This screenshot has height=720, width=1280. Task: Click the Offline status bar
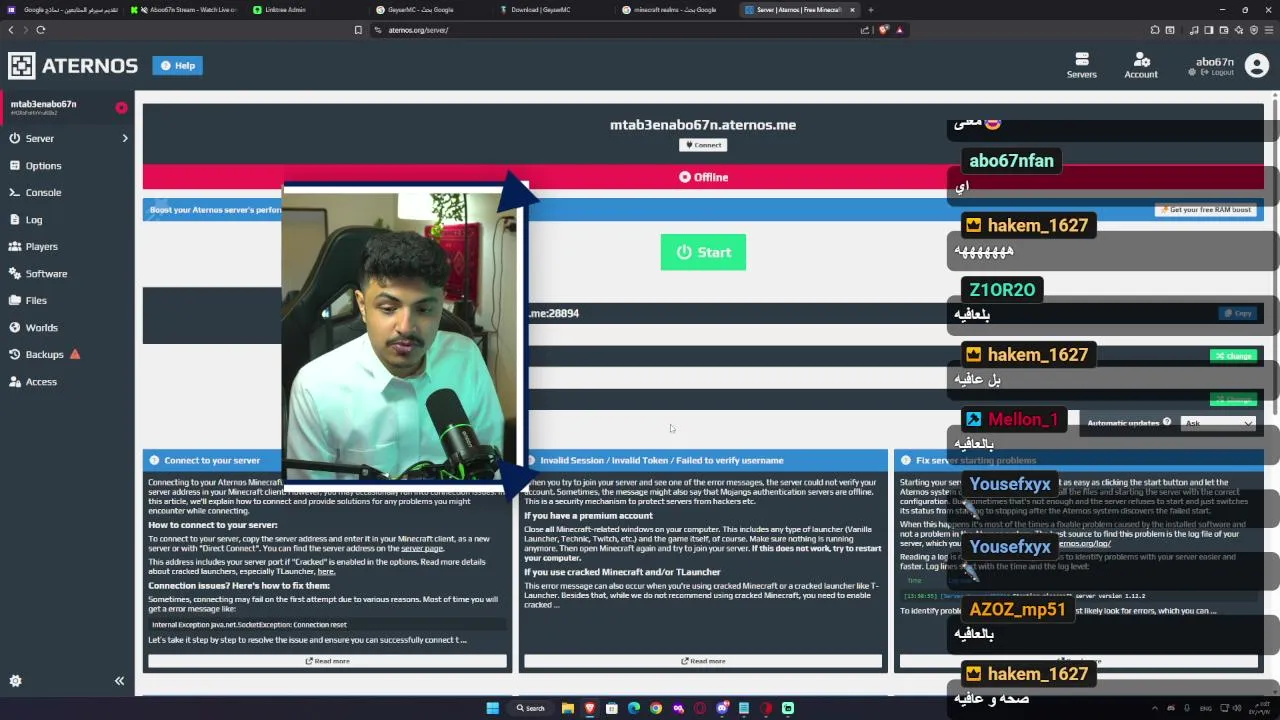[703, 177]
